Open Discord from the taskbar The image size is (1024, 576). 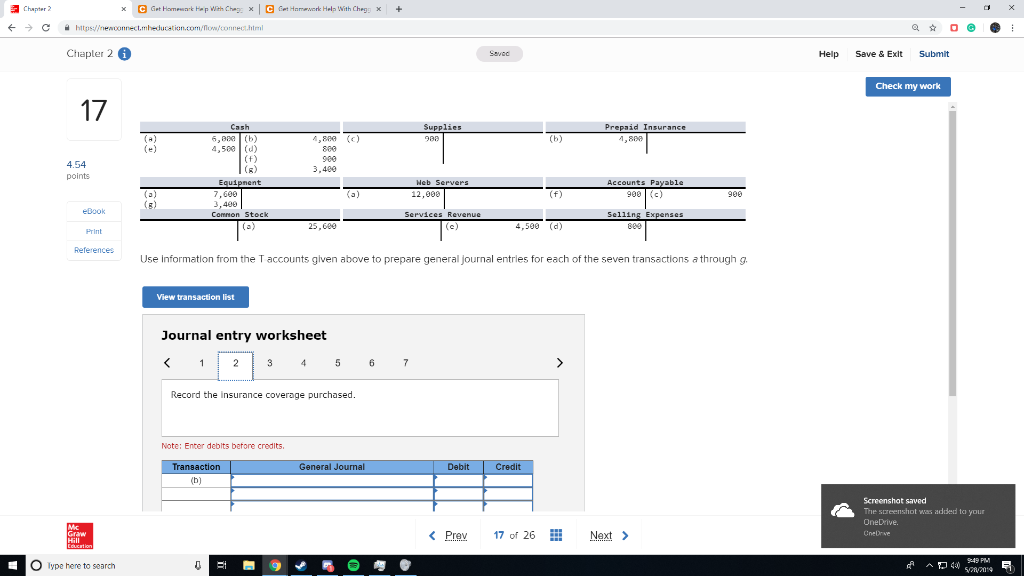[x=328, y=565]
